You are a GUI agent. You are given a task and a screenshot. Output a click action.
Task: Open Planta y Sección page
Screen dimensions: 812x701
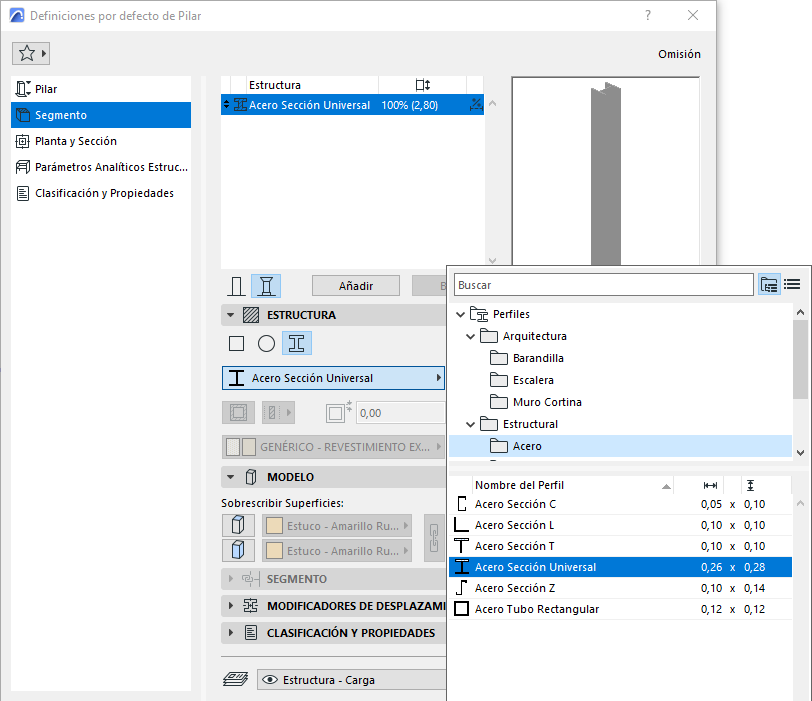(101, 141)
